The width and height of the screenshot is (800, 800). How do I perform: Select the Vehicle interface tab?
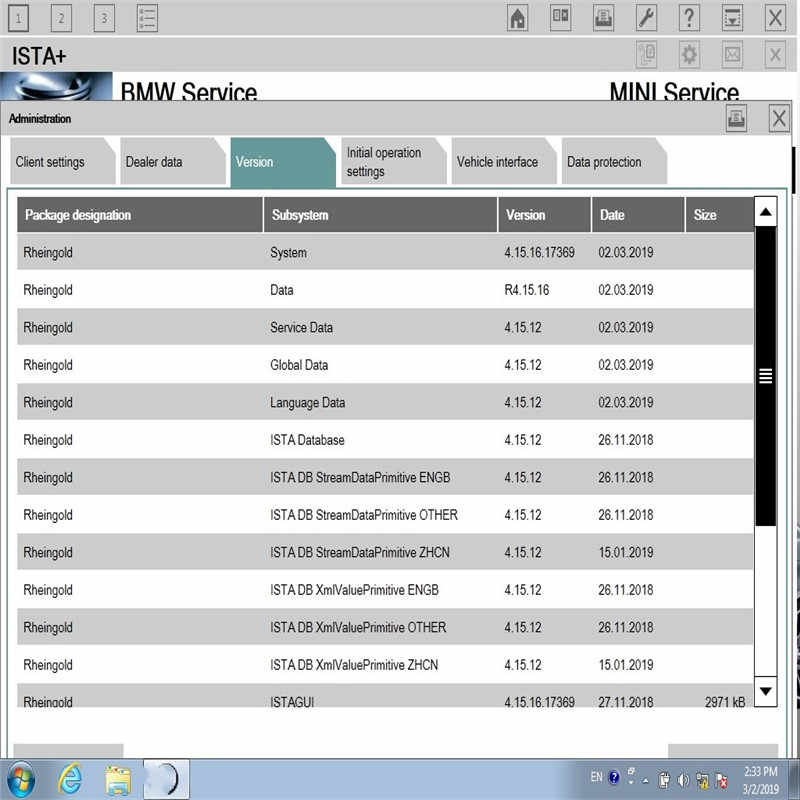pyautogui.click(x=497, y=162)
